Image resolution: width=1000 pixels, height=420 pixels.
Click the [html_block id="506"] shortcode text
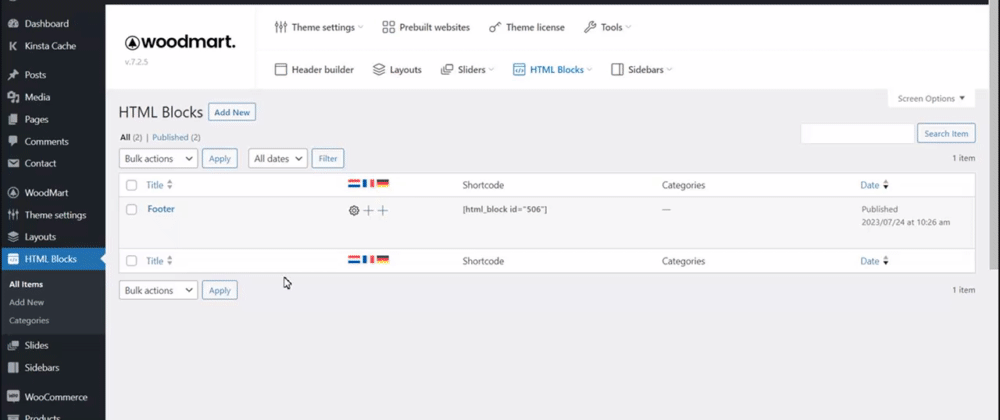(x=504, y=209)
